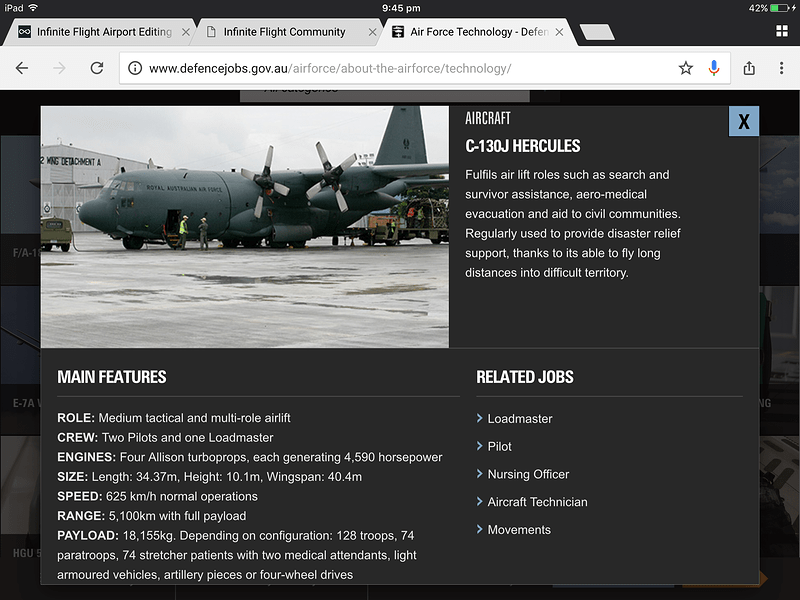The height and width of the screenshot is (600, 800).
Task: Open the share sheet icon
Action: 749,68
